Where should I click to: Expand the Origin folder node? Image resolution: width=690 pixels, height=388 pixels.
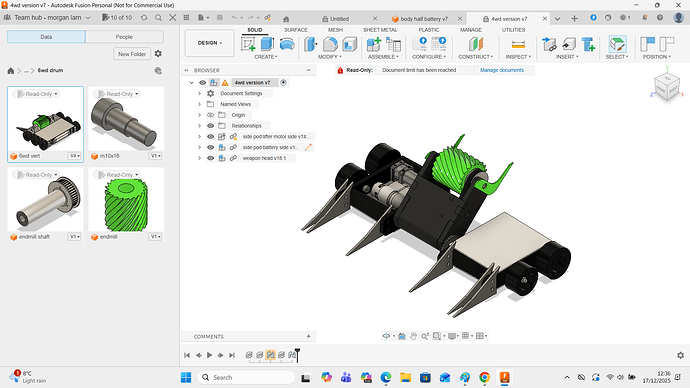tap(199, 115)
